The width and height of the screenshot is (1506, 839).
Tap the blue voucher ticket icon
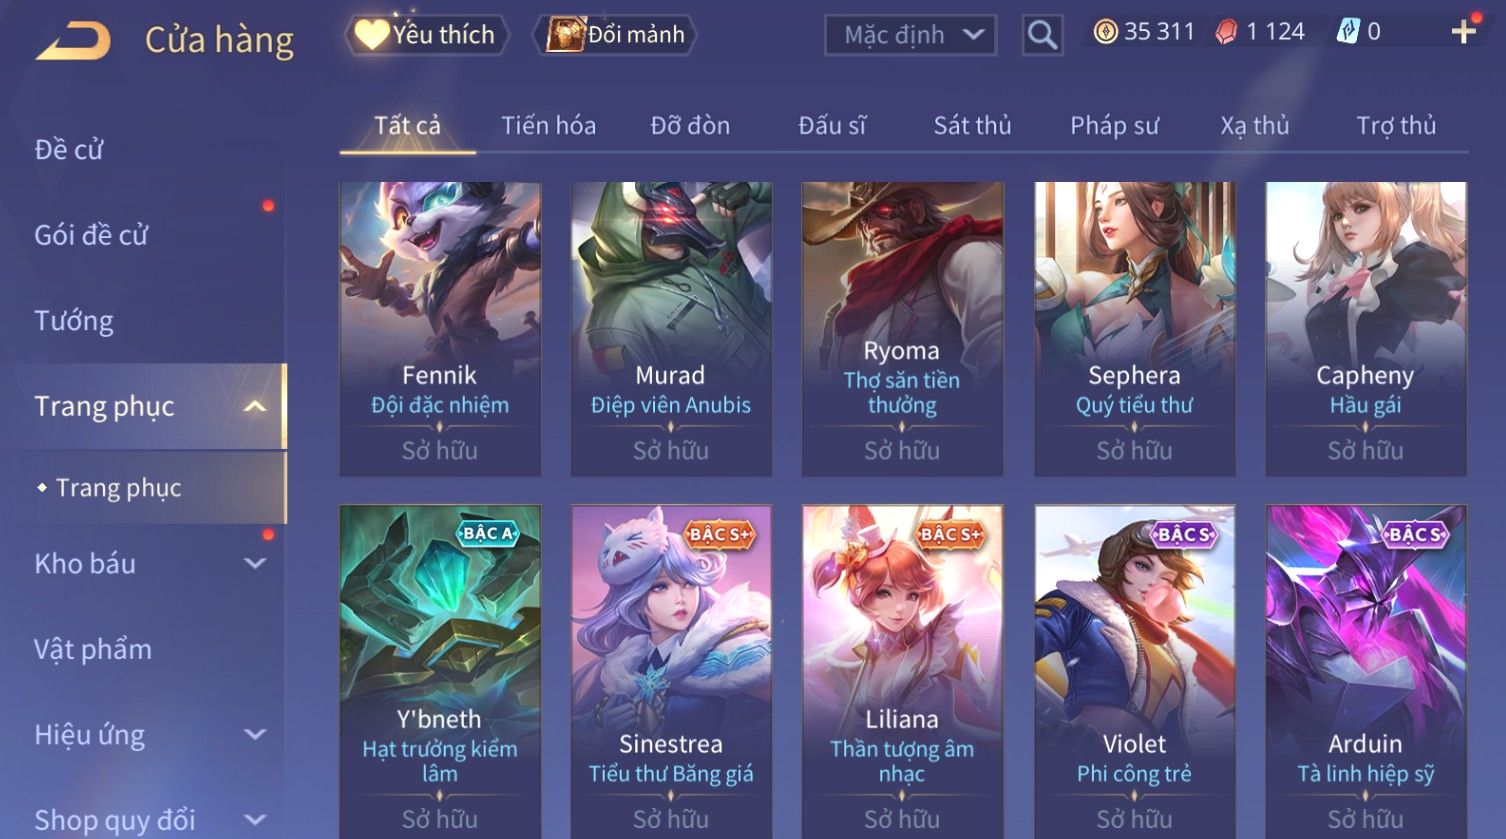(1348, 32)
